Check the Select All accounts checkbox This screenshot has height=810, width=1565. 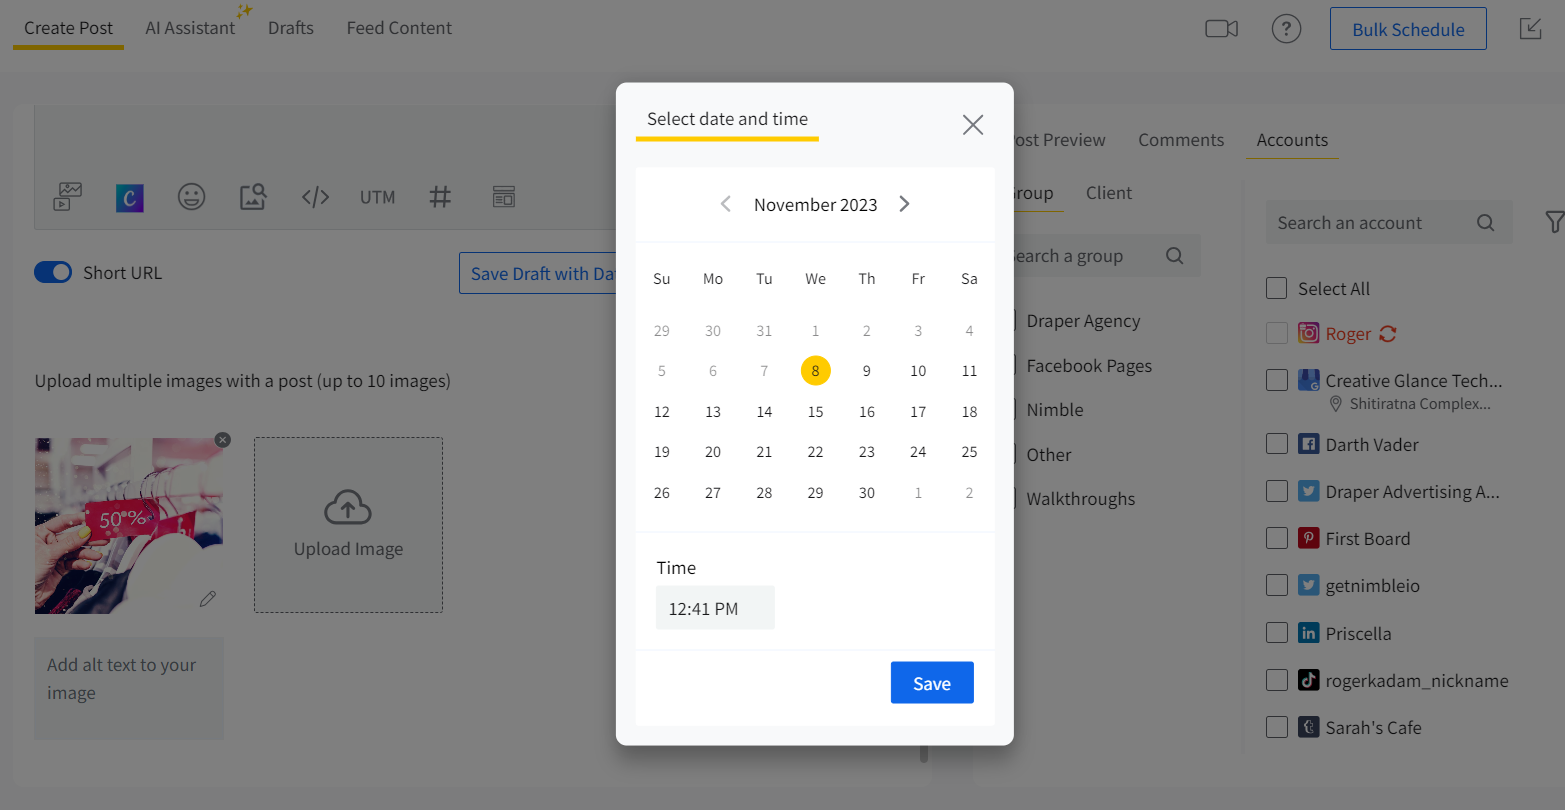coord(1277,289)
